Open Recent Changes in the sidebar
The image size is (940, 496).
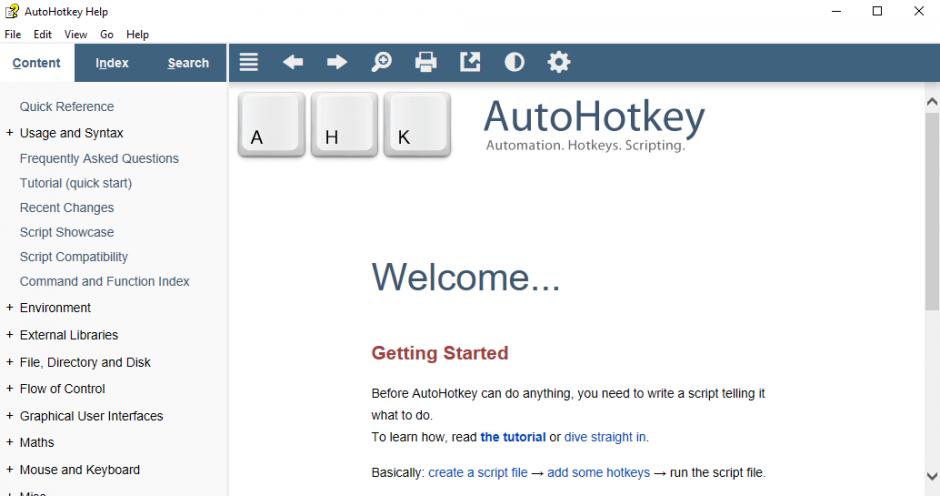67,208
